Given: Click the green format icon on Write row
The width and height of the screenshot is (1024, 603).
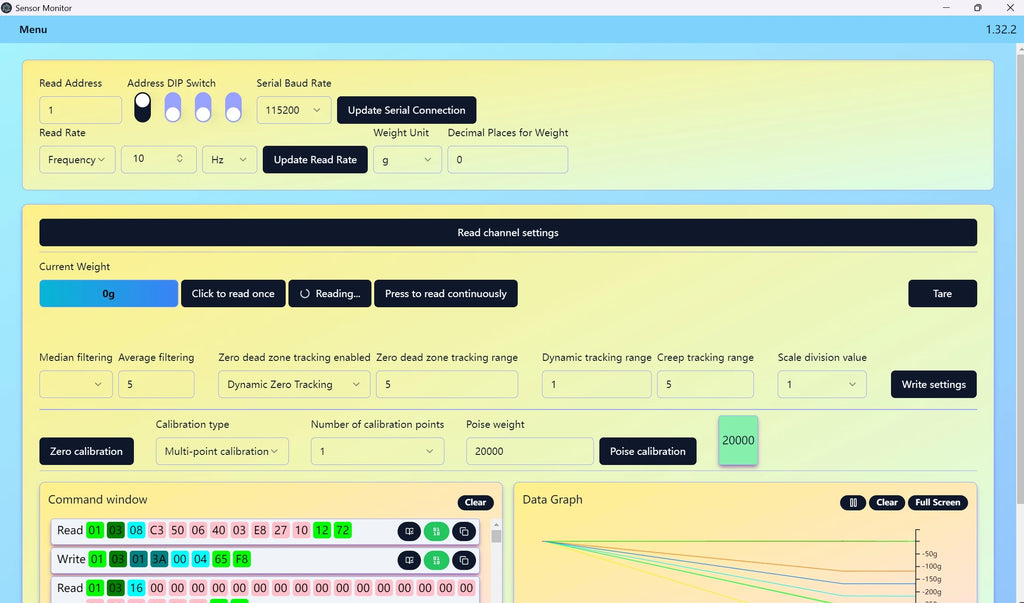Looking at the screenshot, I should tap(436, 560).
